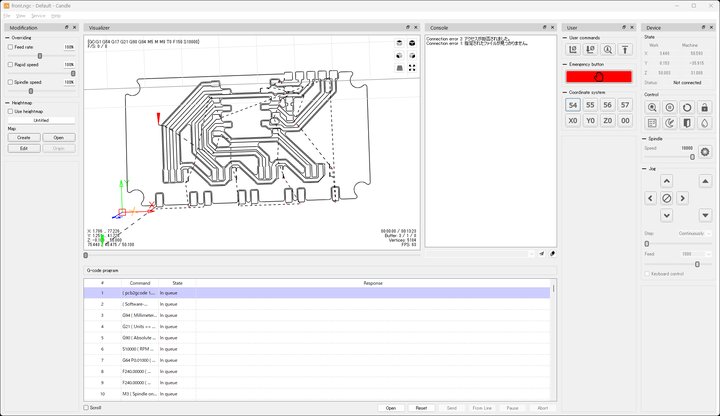Screen dimensions: 720x416
Task: Enable the Keyboard control checkbox
Action: pyautogui.click(x=647, y=274)
